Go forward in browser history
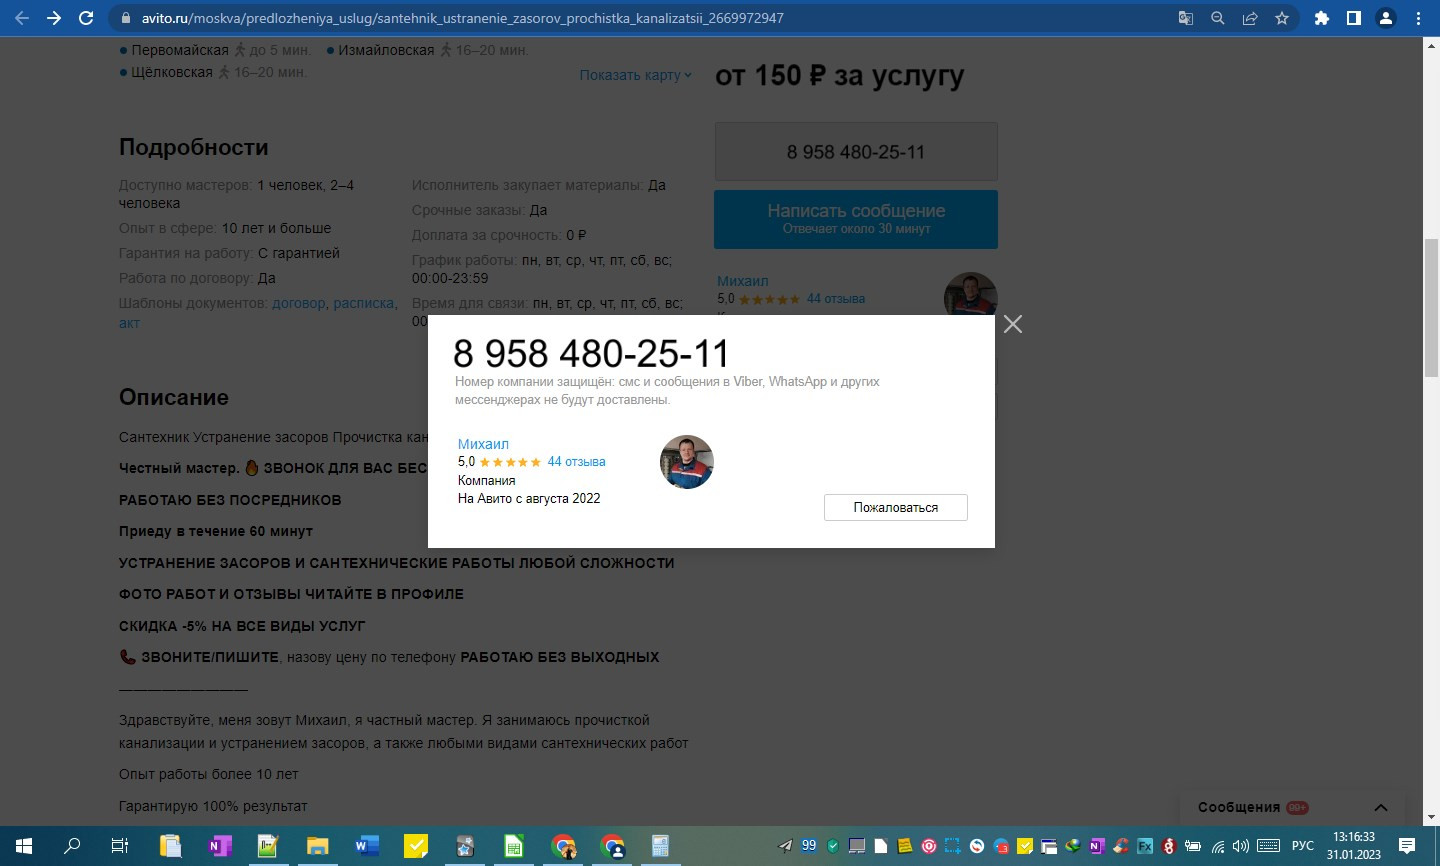 [54, 18]
